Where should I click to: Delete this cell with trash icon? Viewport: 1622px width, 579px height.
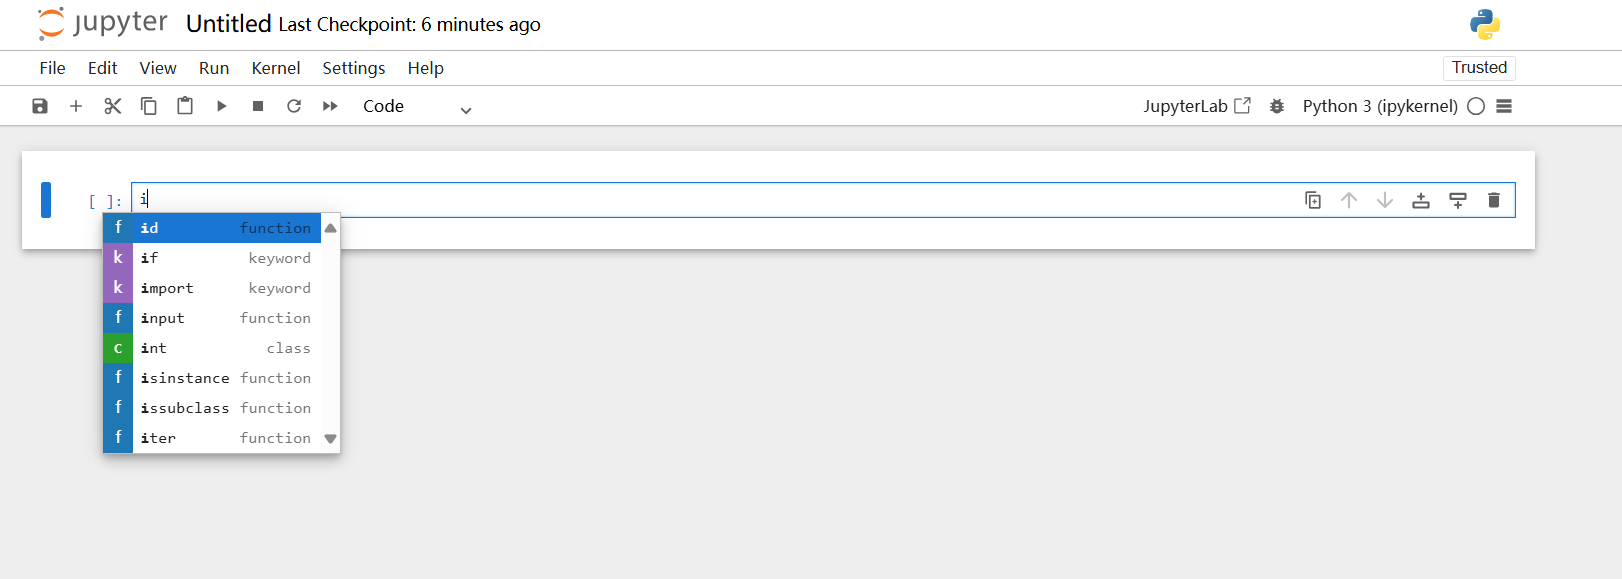(1494, 200)
